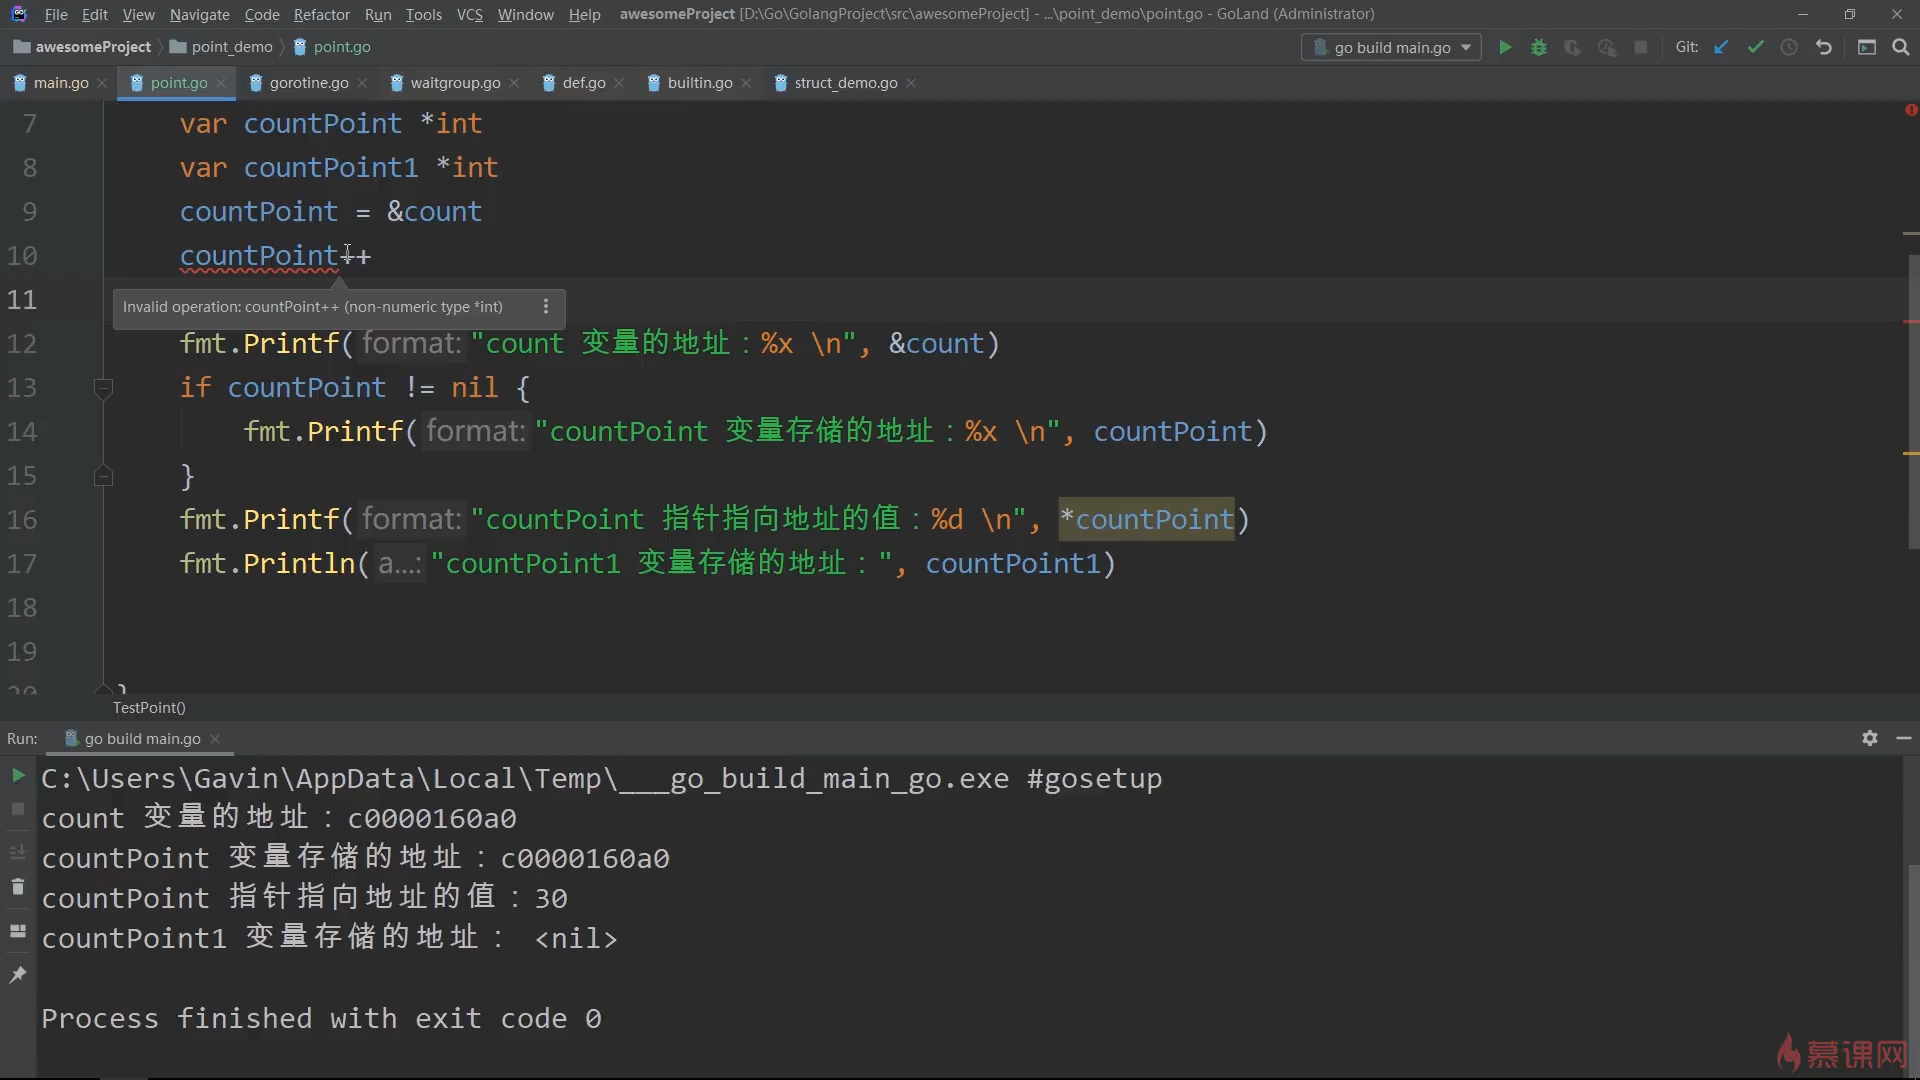This screenshot has width=1920, height=1080.
Task: Click Git update project arrow icon
Action: click(1721, 47)
